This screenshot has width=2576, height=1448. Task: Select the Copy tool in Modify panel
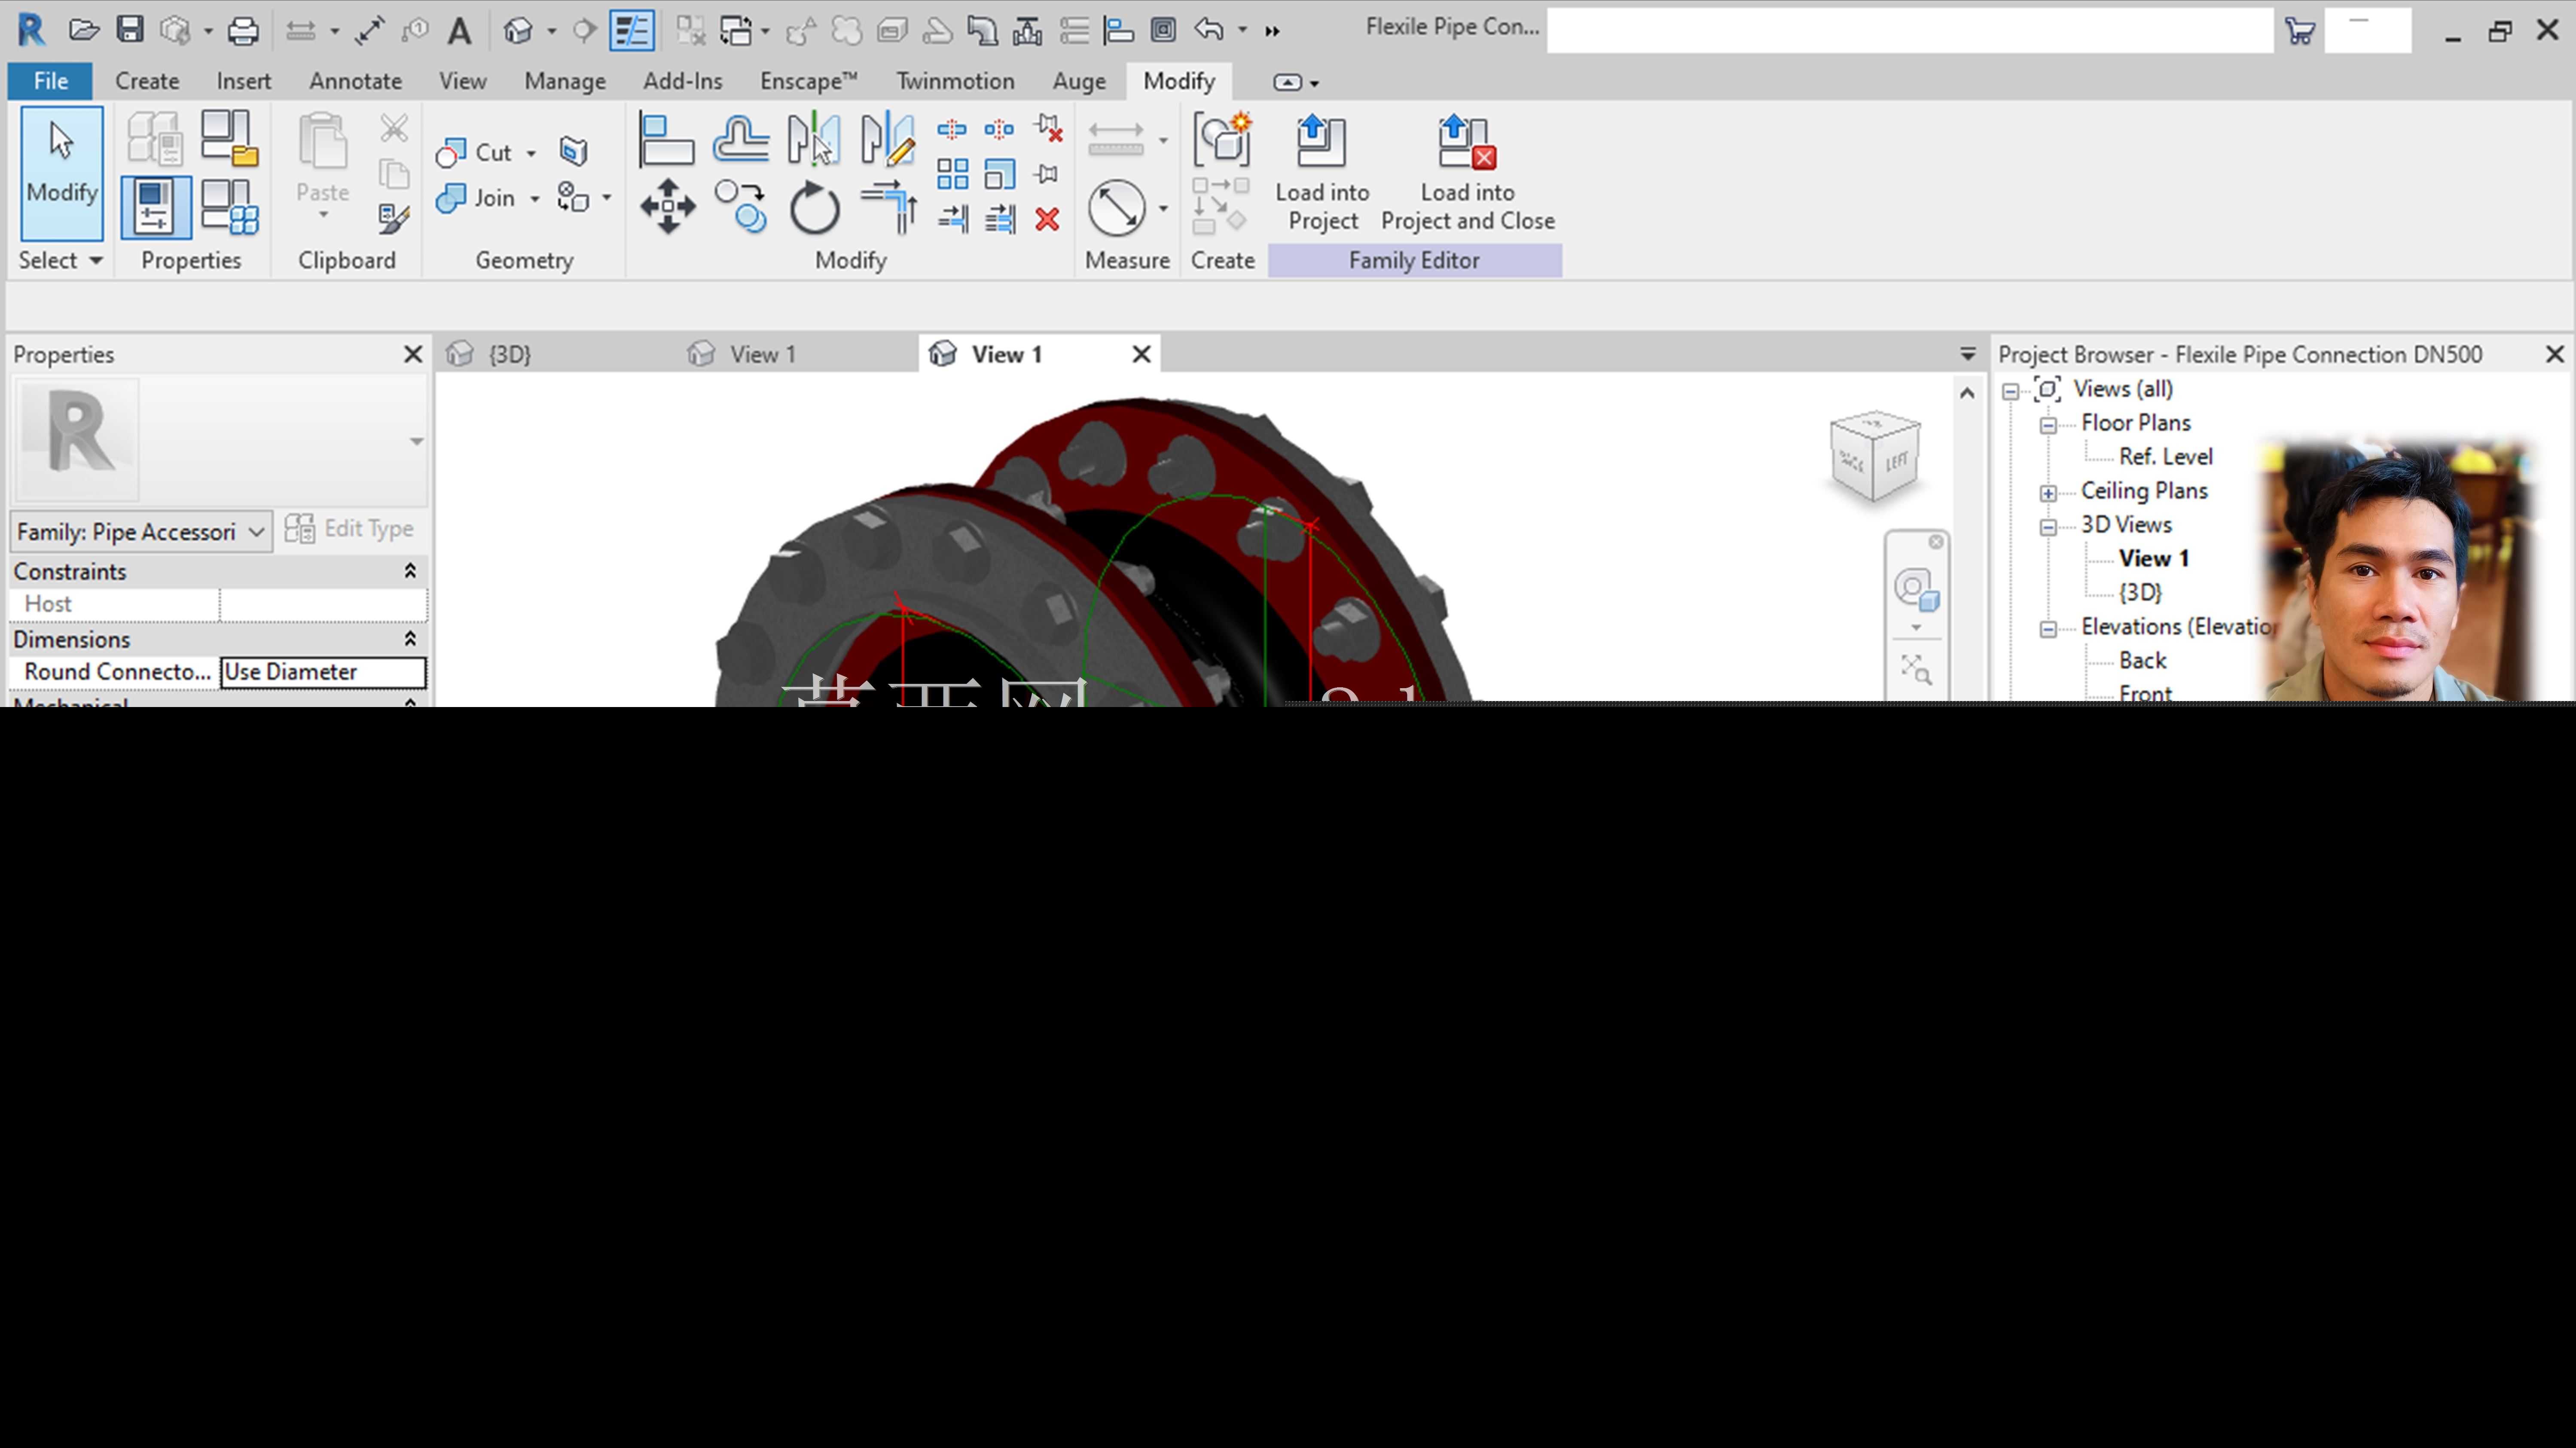pyautogui.click(x=741, y=207)
